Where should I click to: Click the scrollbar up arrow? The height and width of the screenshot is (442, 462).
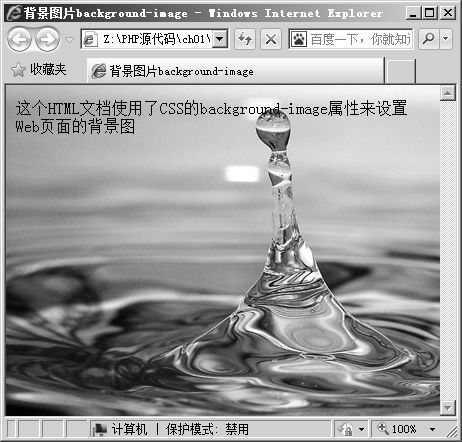click(x=448, y=93)
